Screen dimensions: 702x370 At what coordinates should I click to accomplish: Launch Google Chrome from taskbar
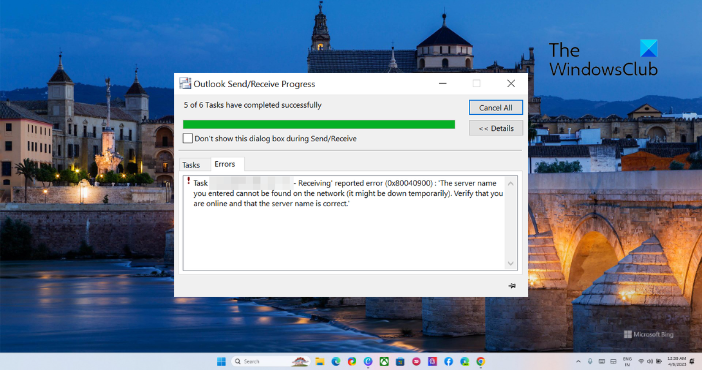click(480, 361)
